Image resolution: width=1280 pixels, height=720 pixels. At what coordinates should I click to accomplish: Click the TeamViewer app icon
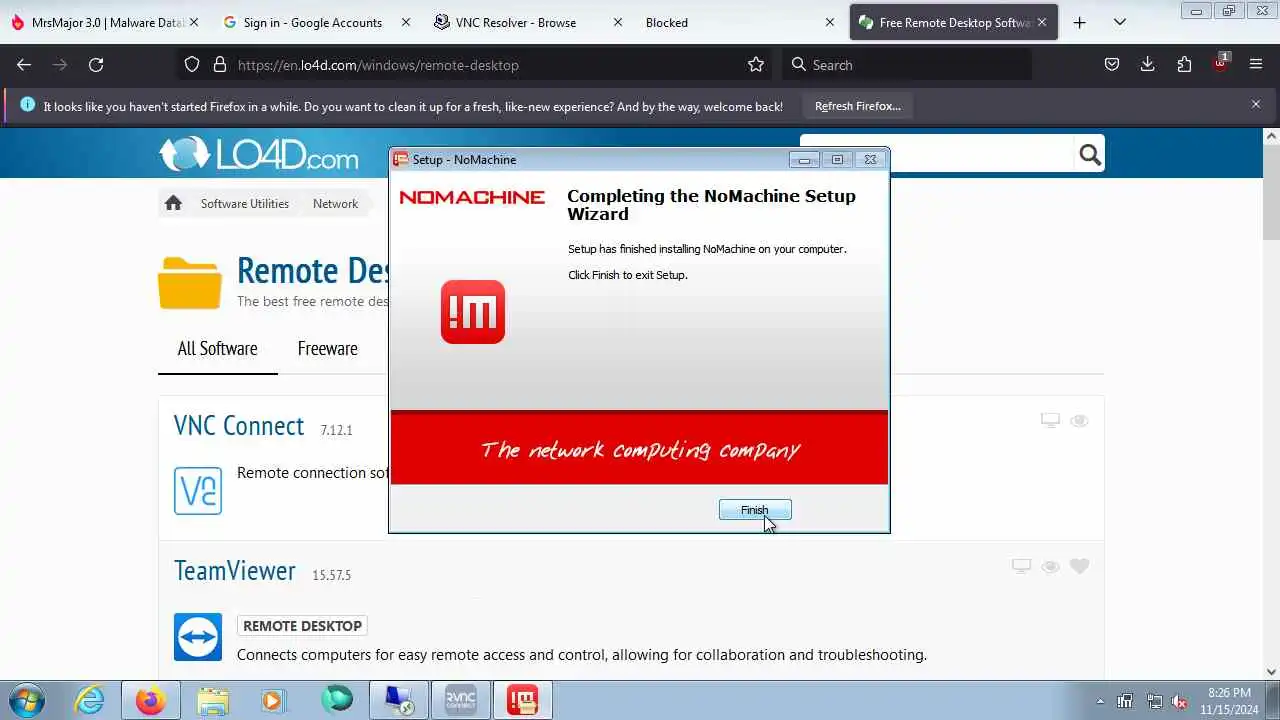198,637
